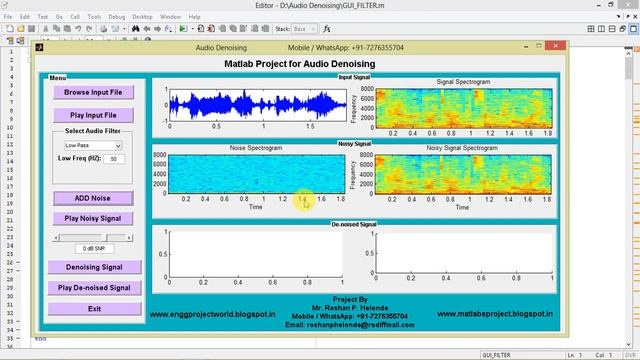Click the Step in debug icon
Viewport: 640px width, 360px height.
click(233, 29)
